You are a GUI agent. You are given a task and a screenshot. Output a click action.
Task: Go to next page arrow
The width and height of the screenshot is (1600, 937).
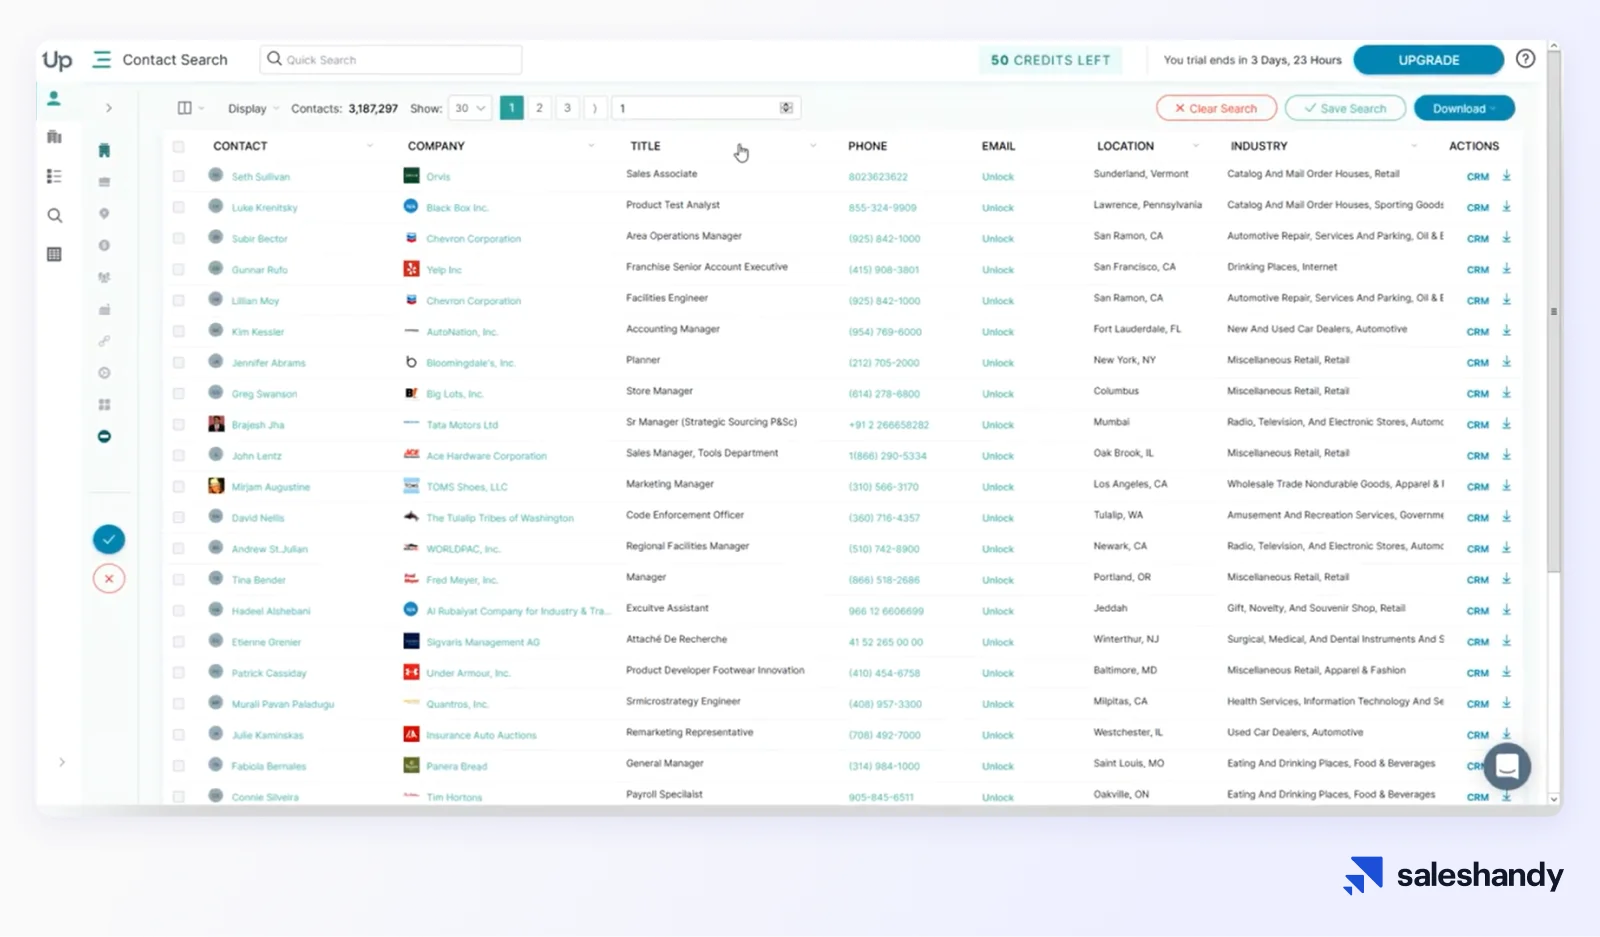click(x=595, y=108)
